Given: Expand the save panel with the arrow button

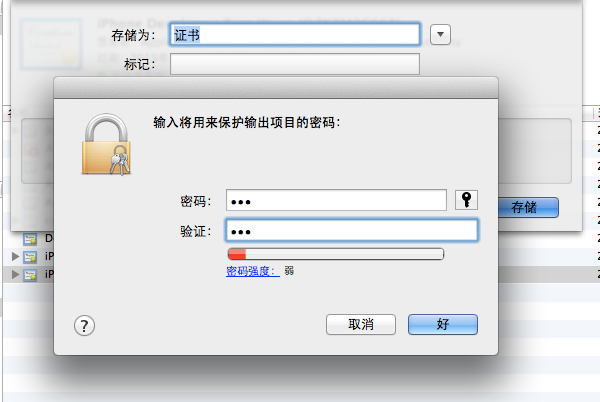Looking at the screenshot, I should [440, 34].
